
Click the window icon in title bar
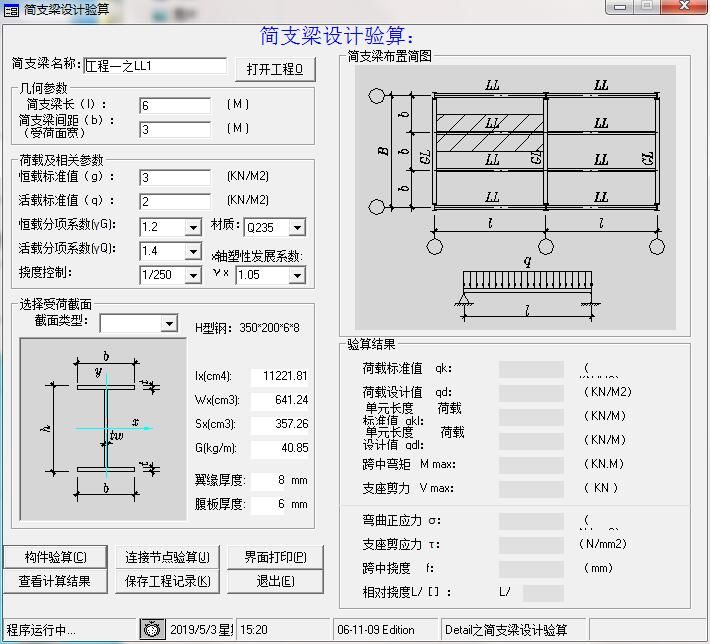(11, 10)
